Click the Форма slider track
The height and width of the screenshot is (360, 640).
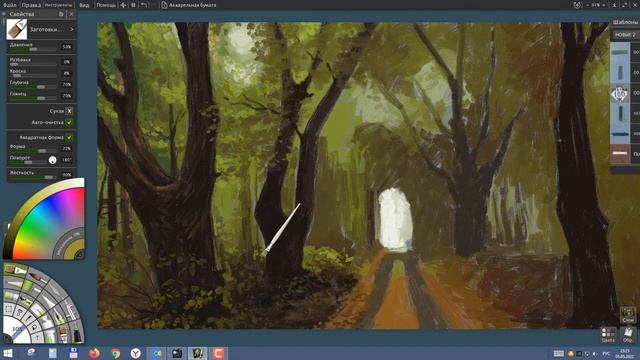click(x=33, y=151)
